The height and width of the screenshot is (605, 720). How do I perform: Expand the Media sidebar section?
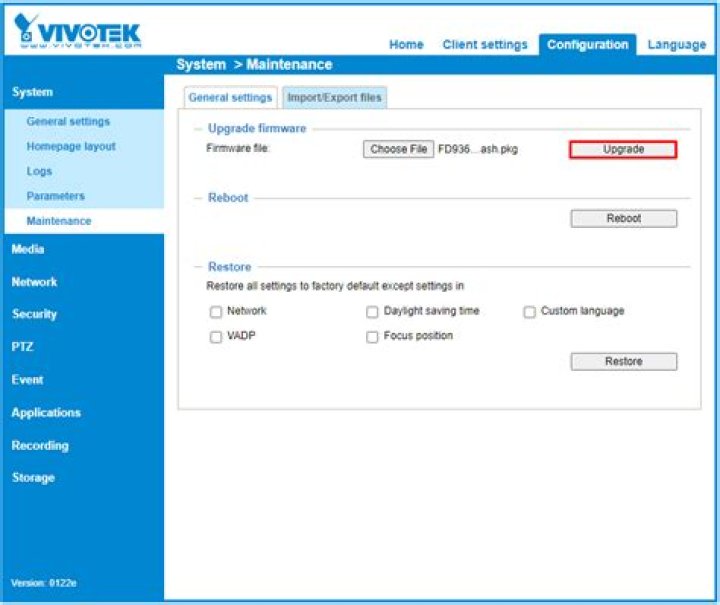(x=28, y=249)
